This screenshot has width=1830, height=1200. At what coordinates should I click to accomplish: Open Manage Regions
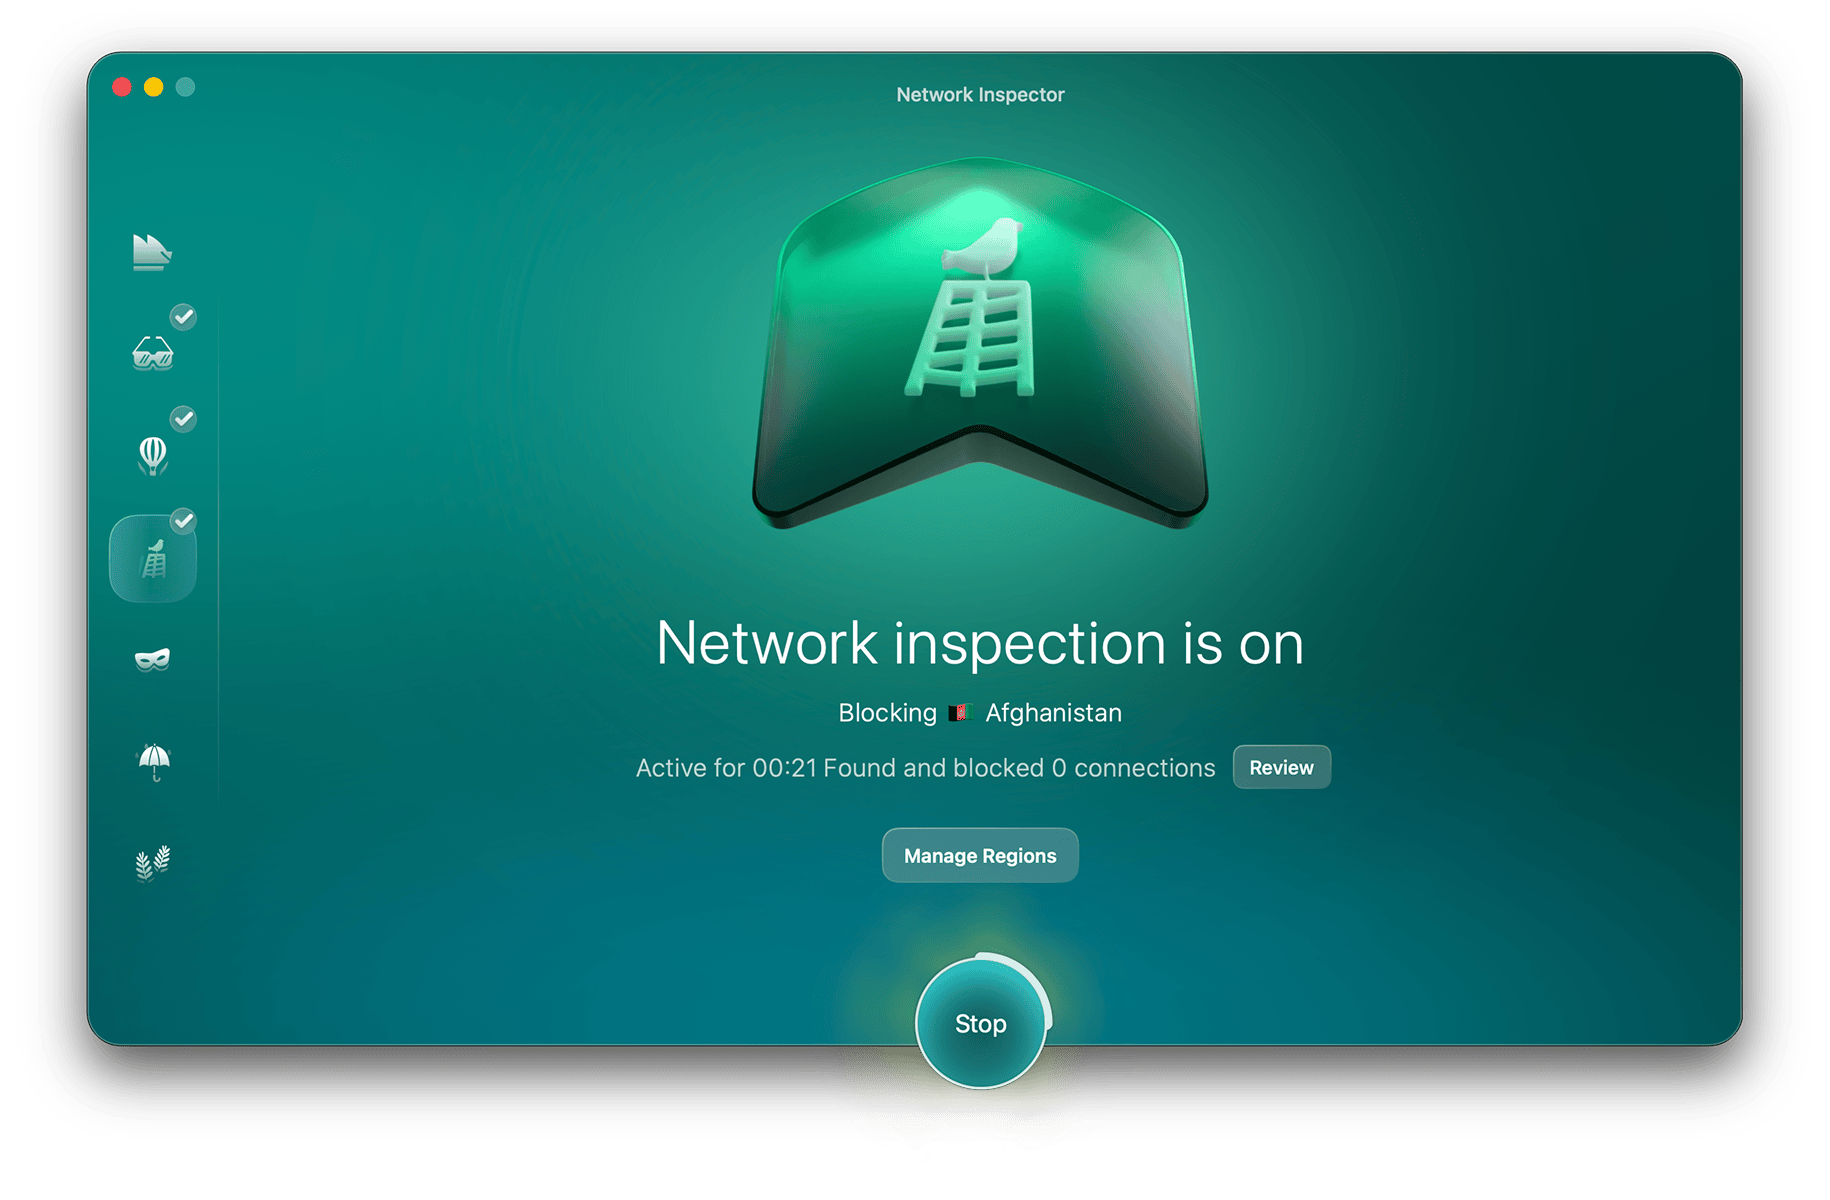point(980,856)
